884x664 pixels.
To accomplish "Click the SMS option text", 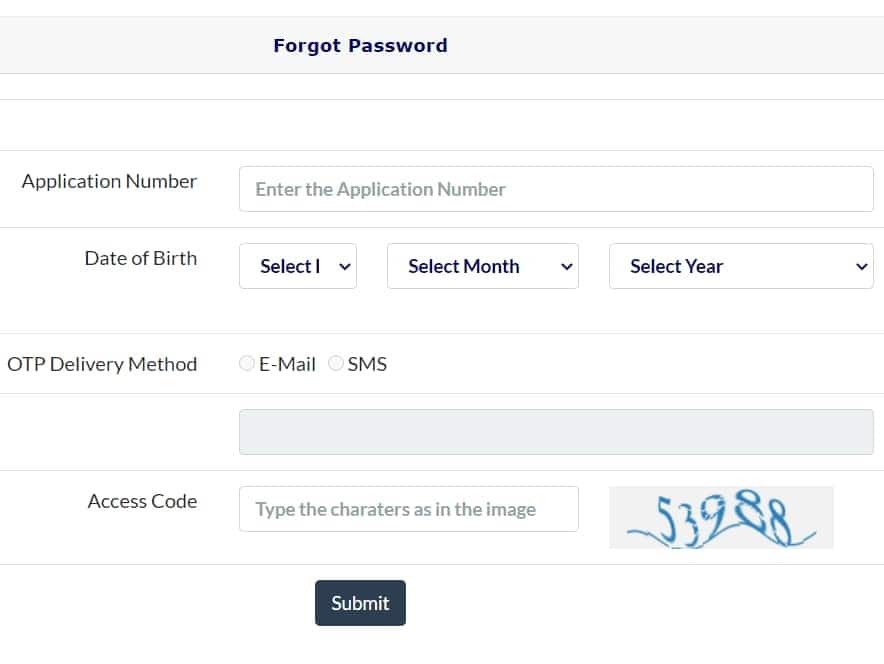I will (x=367, y=364).
